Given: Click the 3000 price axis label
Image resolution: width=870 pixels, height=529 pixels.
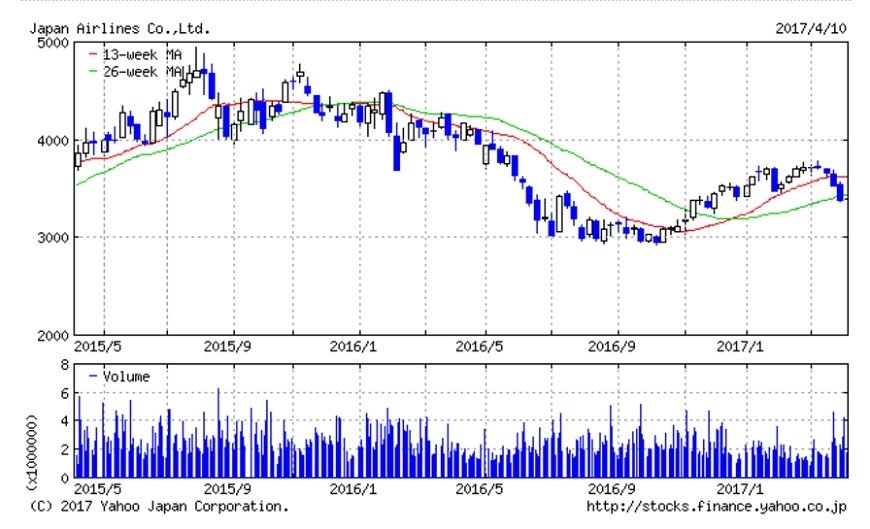Looking at the screenshot, I should (x=50, y=238).
